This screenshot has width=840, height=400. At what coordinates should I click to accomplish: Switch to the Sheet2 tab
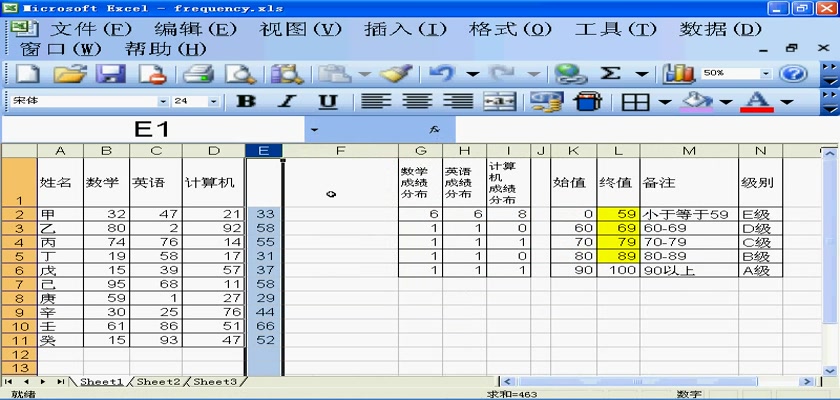158,381
